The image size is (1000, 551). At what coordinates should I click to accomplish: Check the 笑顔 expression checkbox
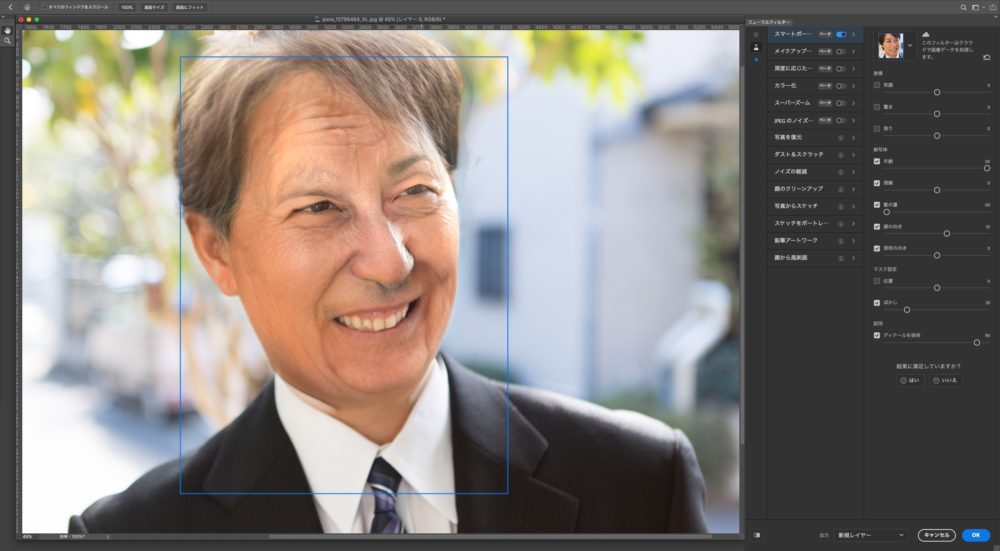[x=877, y=85]
